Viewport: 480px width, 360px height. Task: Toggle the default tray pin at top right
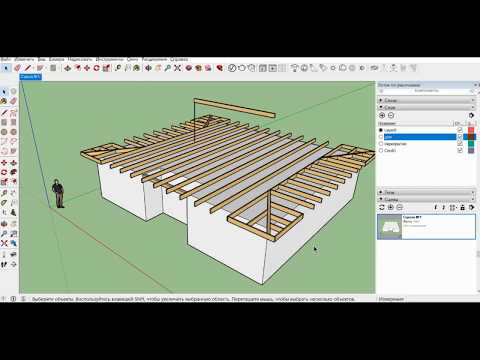476,85
